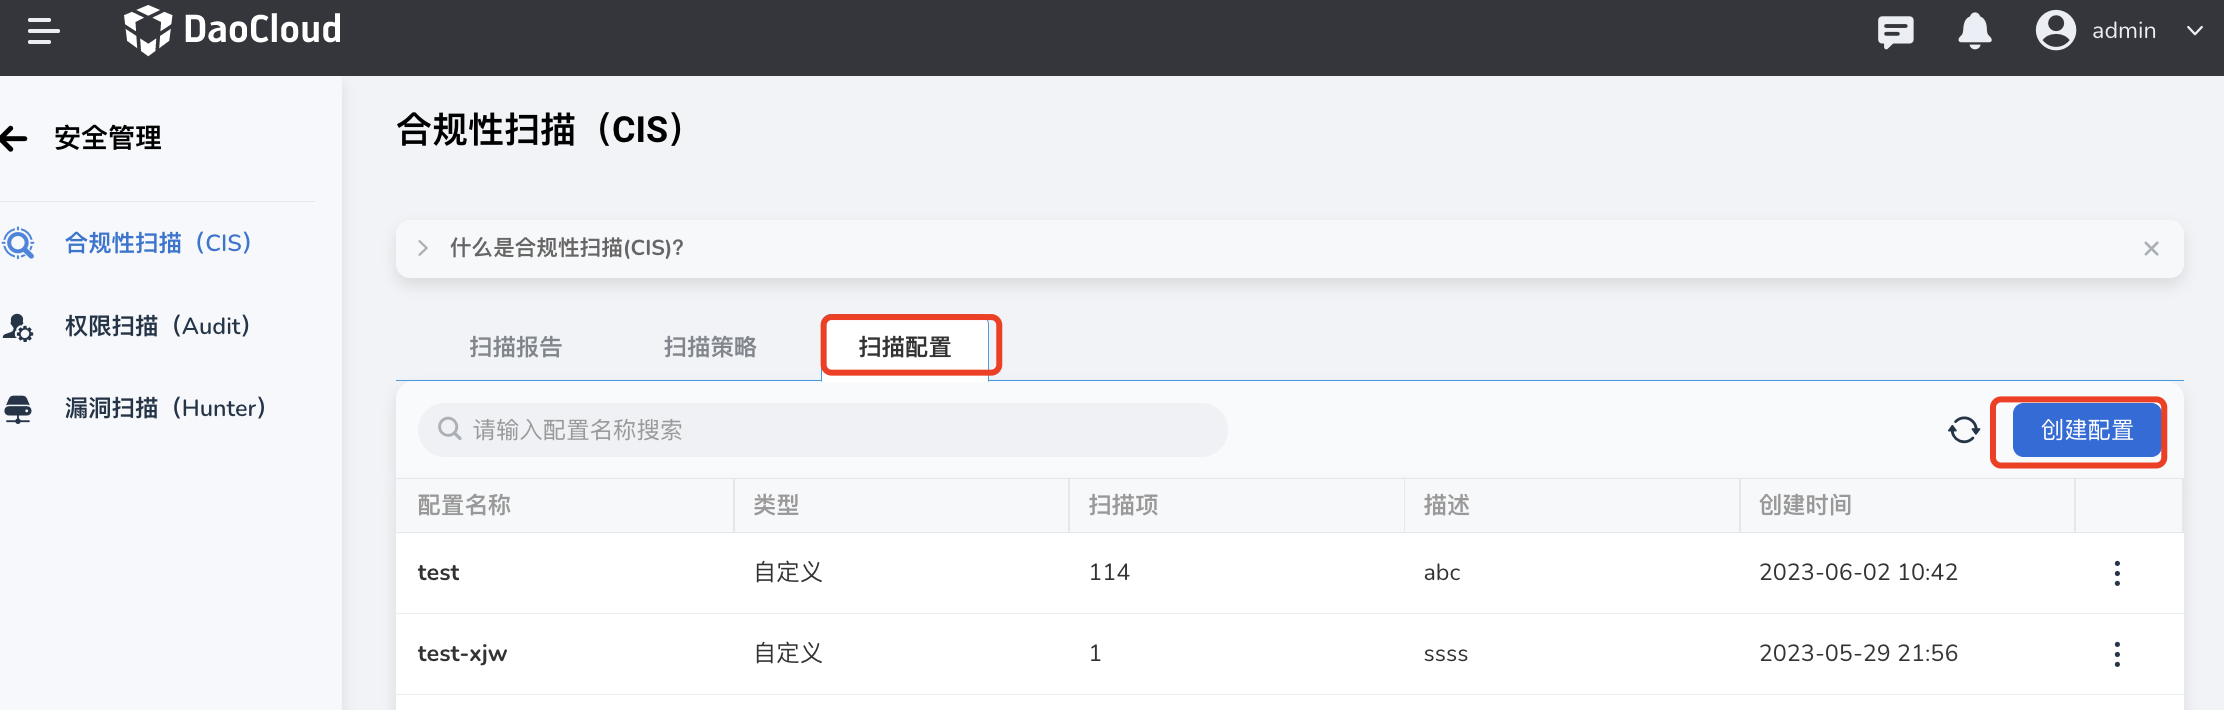The height and width of the screenshot is (710, 2224).
Task: Open 权限扫描 (Audit) in sidebar
Action: click(157, 326)
